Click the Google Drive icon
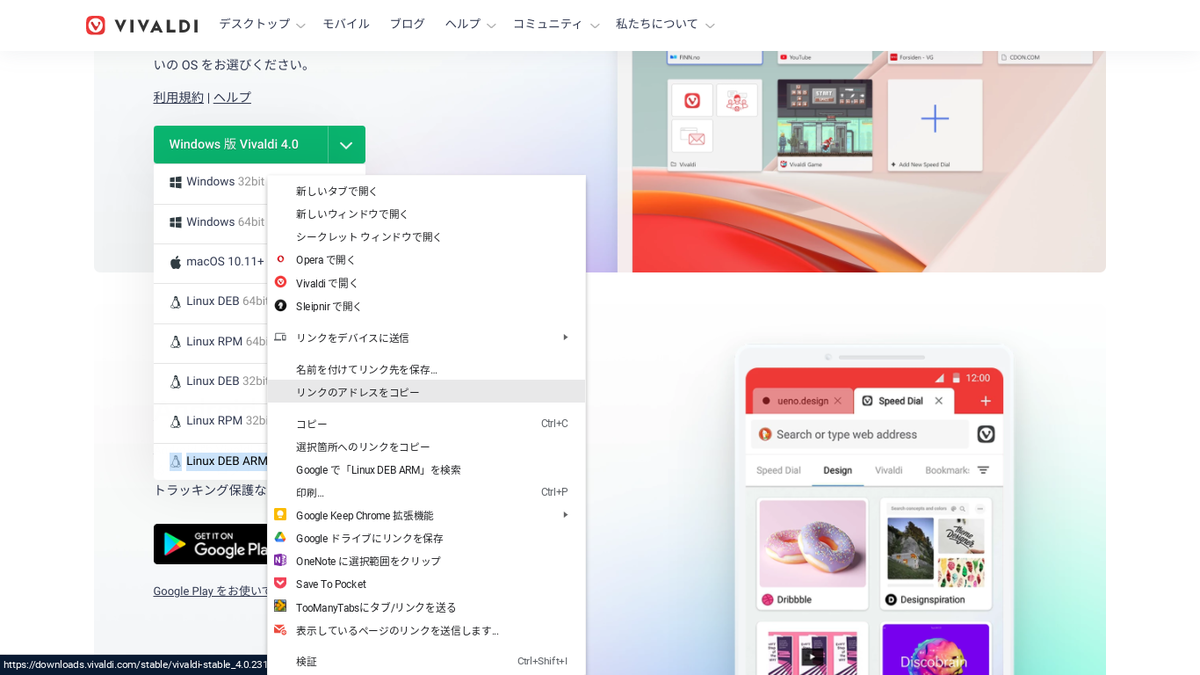This screenshot has height=675, width=1200. tap(280, 537)
